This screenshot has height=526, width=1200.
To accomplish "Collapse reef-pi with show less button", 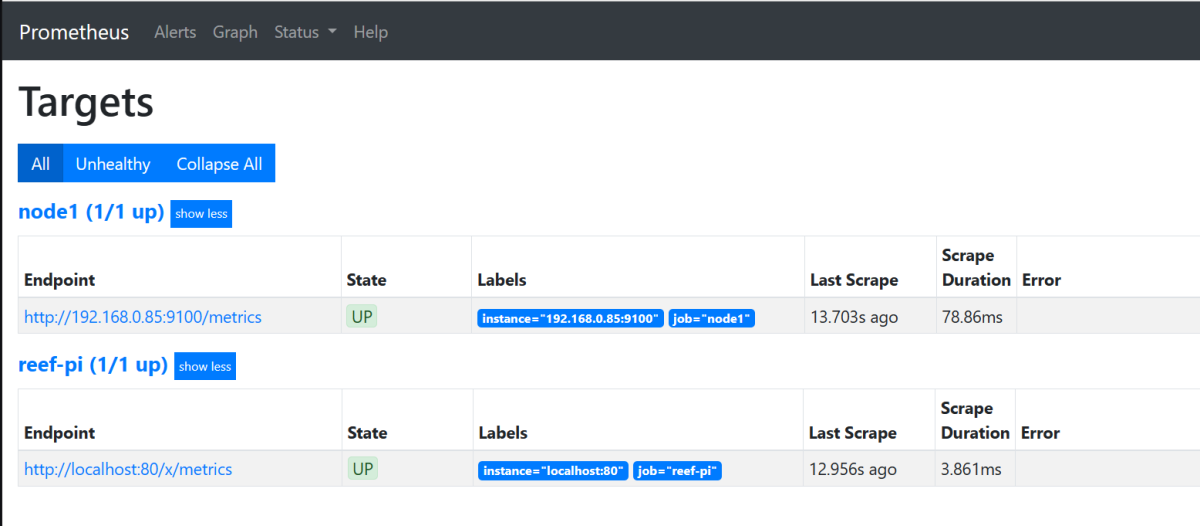I will [x=205, y=367].
